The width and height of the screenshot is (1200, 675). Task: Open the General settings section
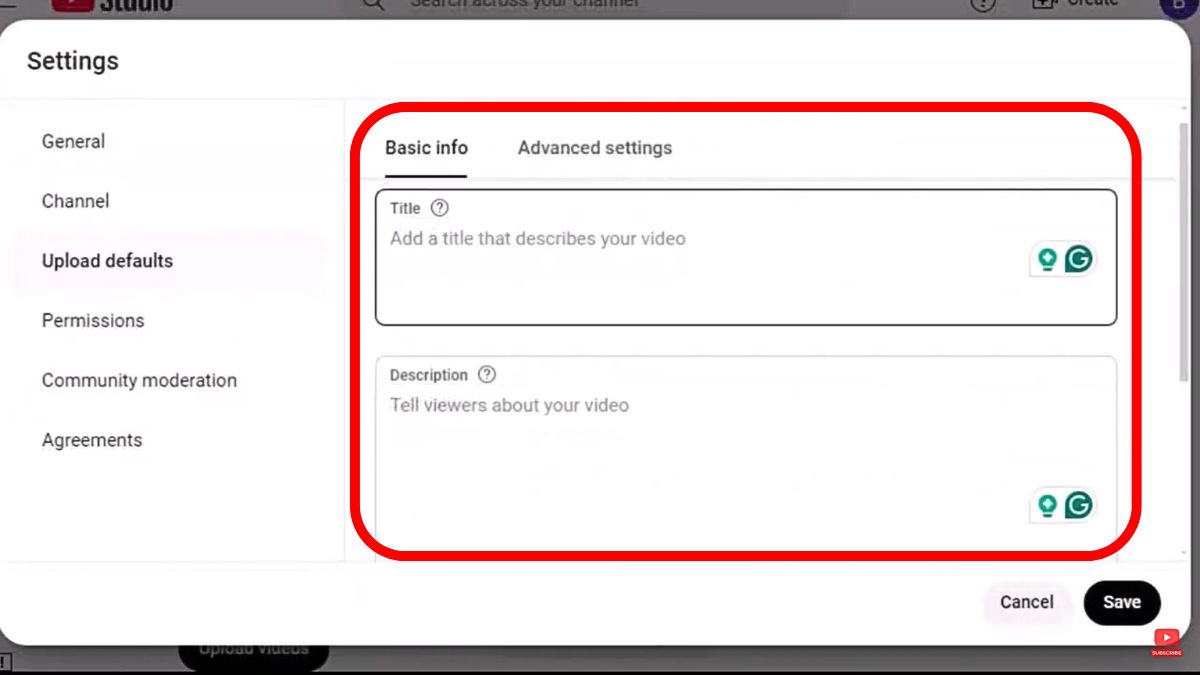[73, 141]
